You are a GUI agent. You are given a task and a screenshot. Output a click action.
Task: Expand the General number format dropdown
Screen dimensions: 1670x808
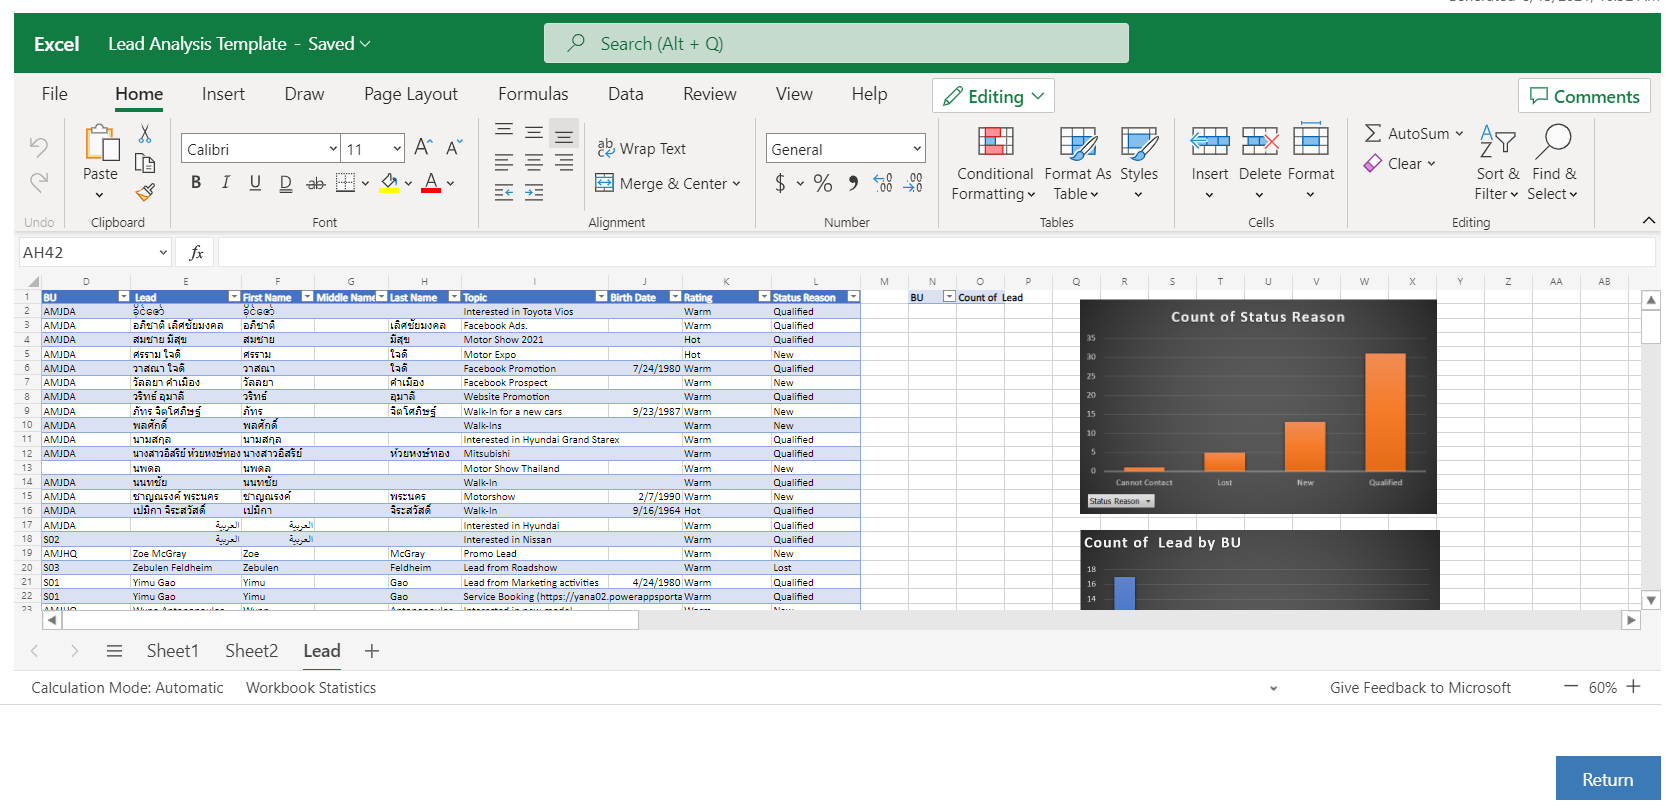[x=916, y=149]
